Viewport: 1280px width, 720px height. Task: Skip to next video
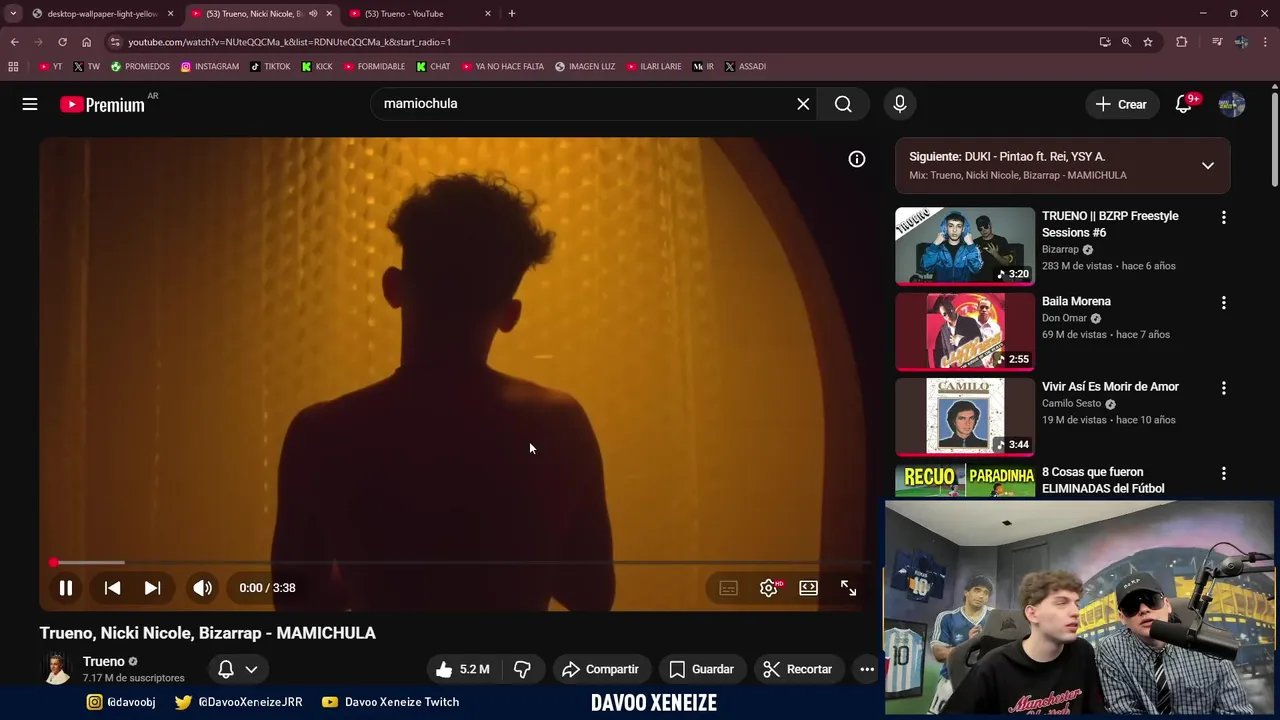pos(152,588)
